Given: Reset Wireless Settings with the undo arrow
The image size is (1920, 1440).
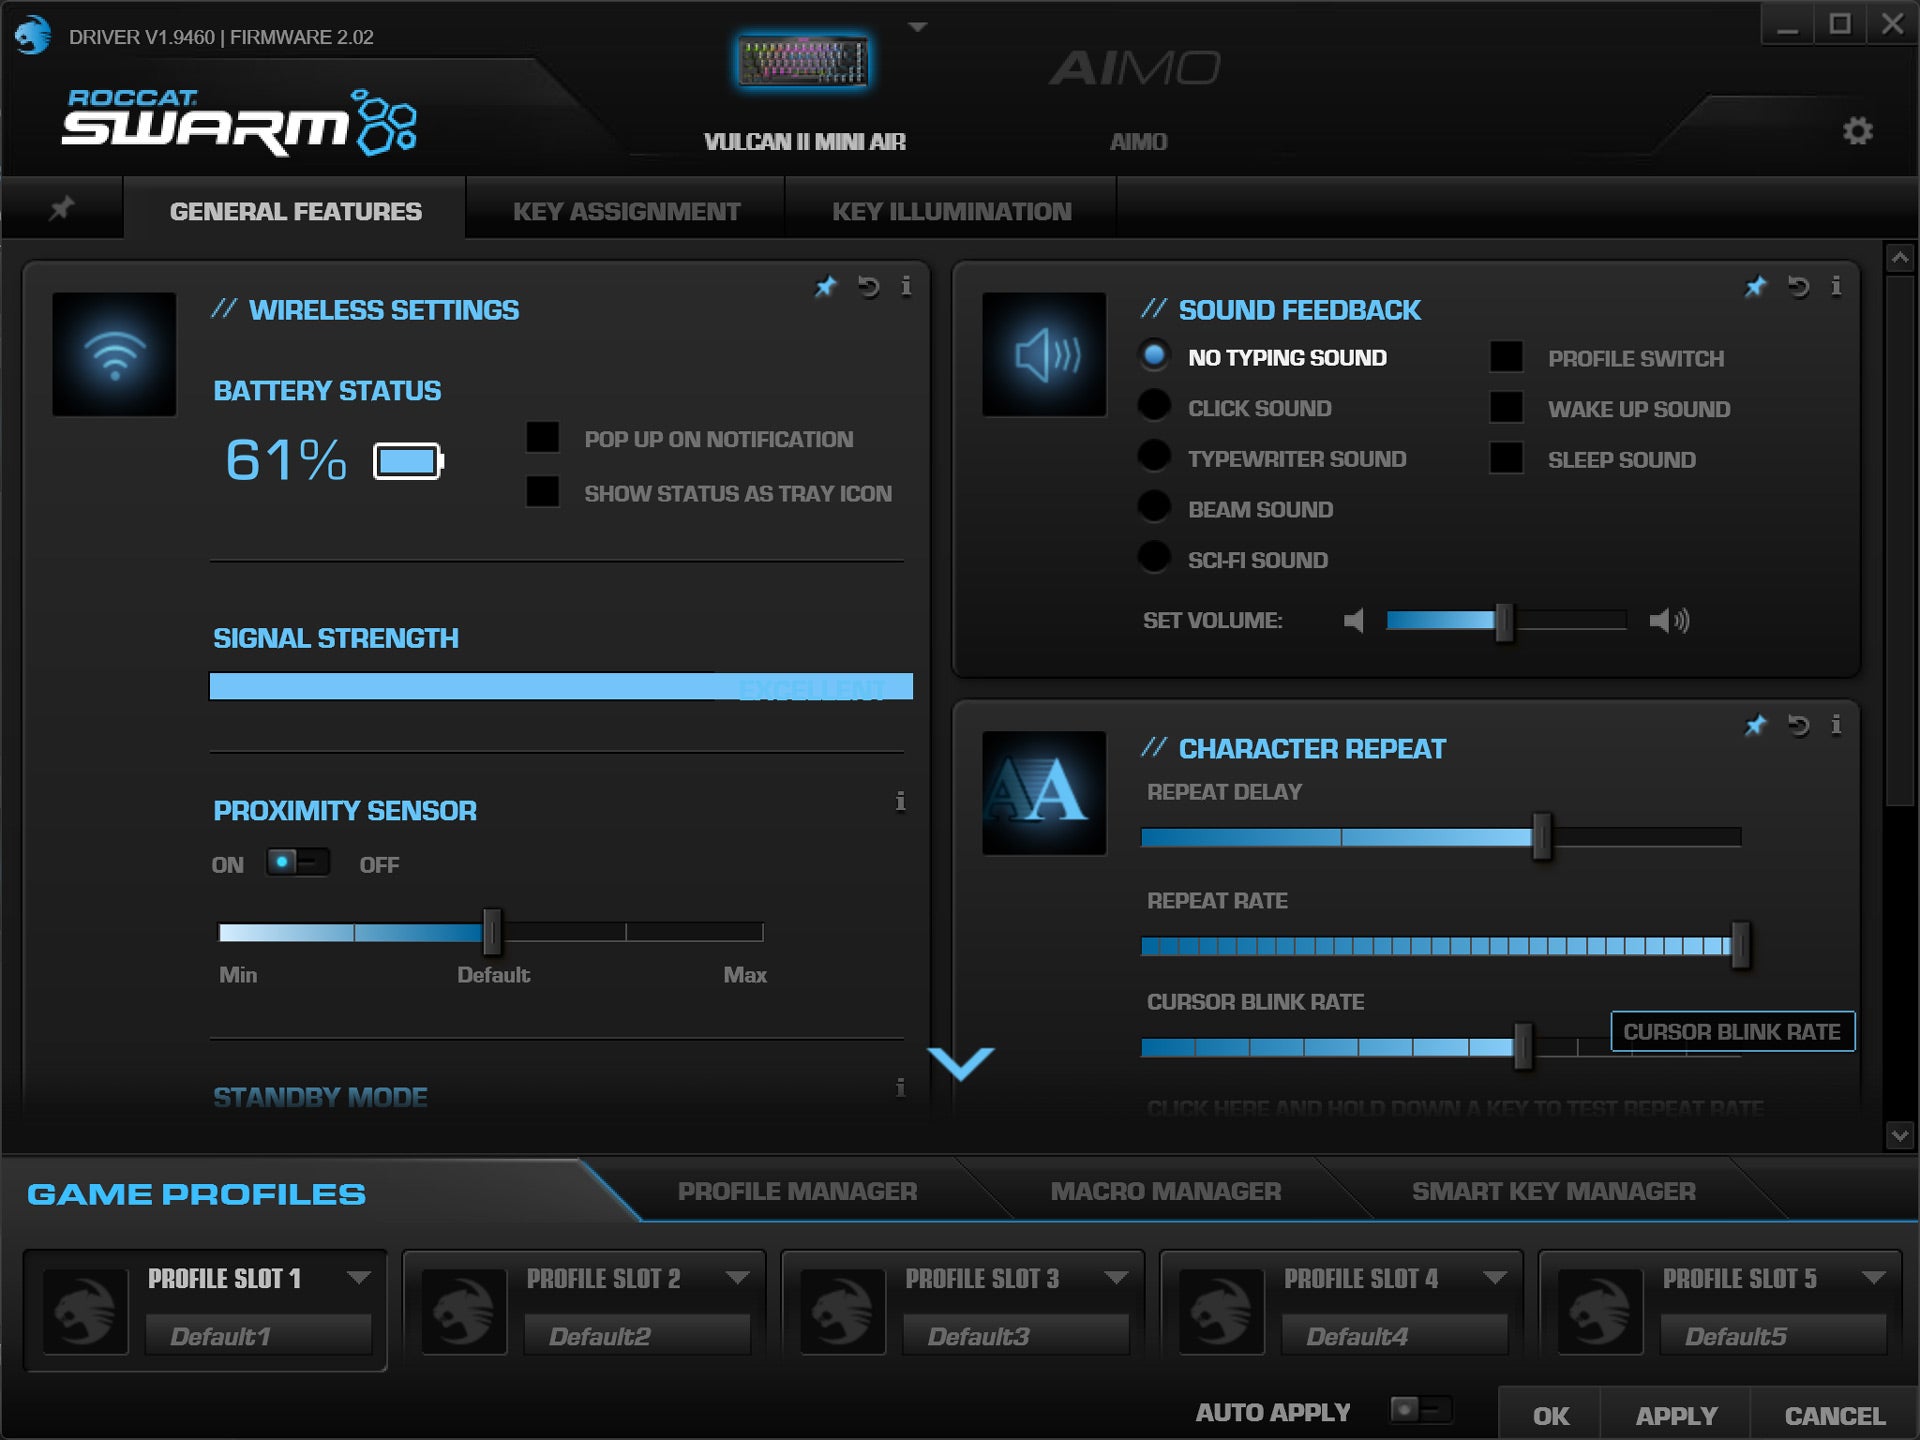Looking at the screenshot, I should (868, 288).
